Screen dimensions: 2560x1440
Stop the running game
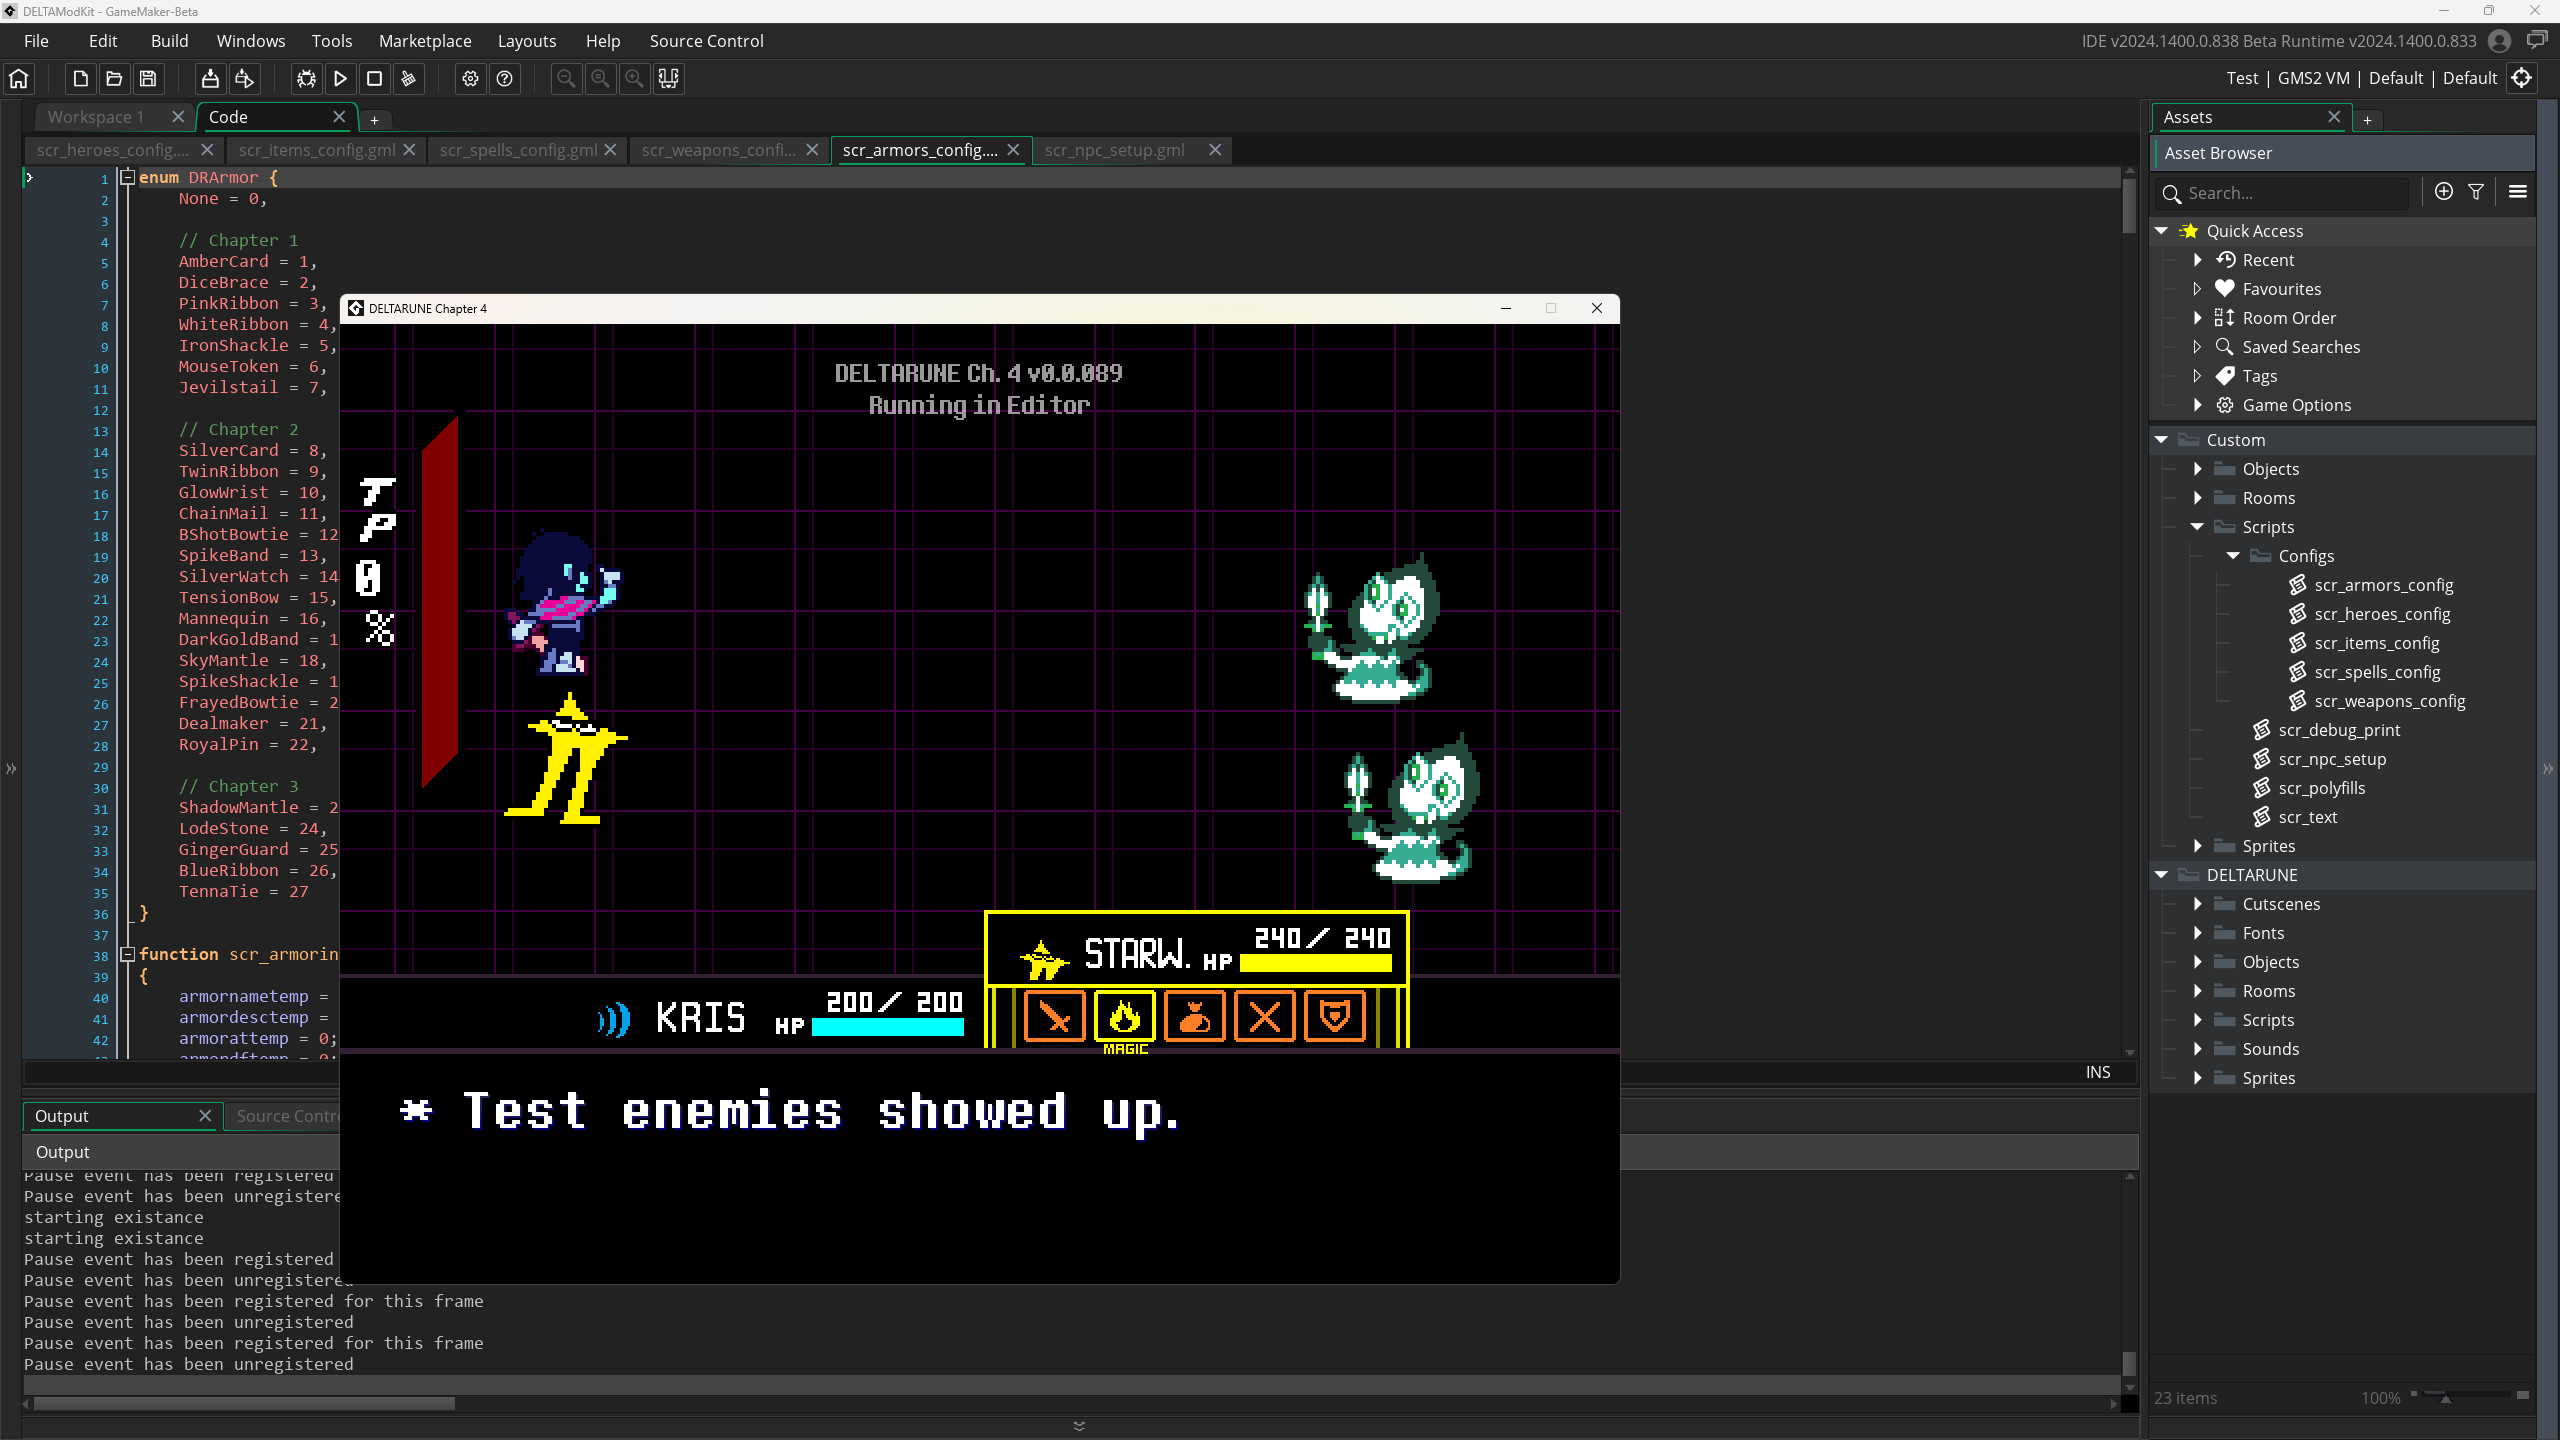pyautogui.click(x=373, y=78)
